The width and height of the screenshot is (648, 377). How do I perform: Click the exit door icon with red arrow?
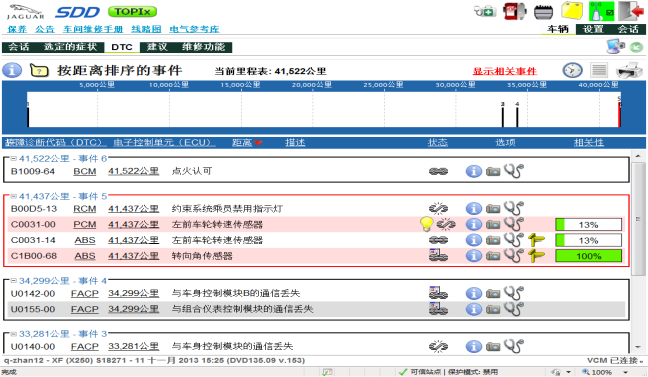631,11
